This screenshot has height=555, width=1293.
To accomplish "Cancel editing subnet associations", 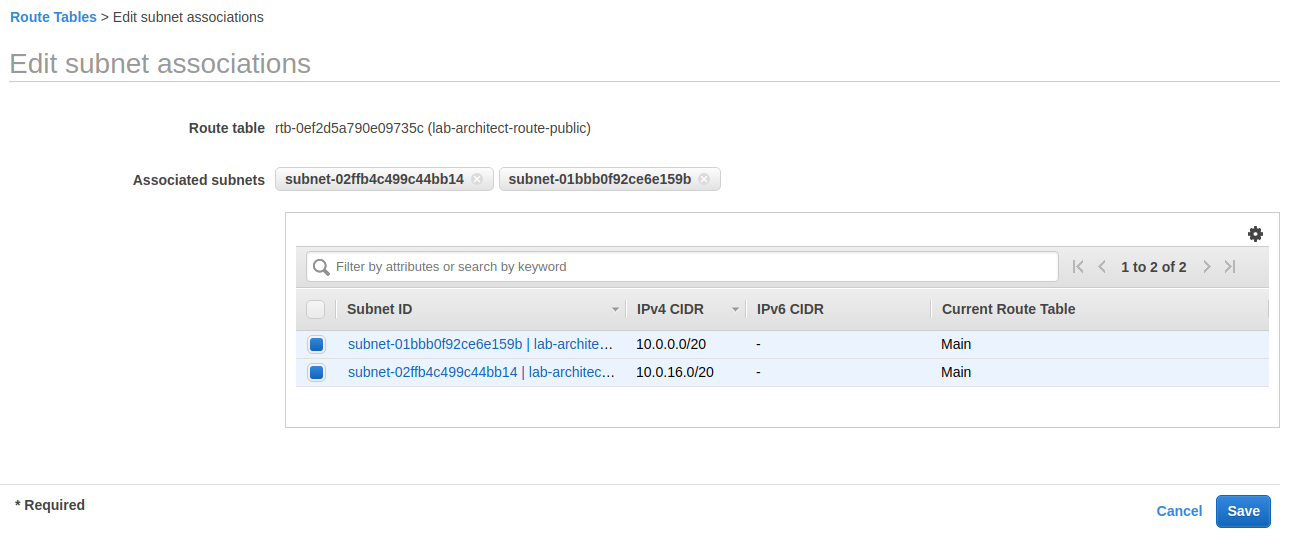I will pos(1179,511).
